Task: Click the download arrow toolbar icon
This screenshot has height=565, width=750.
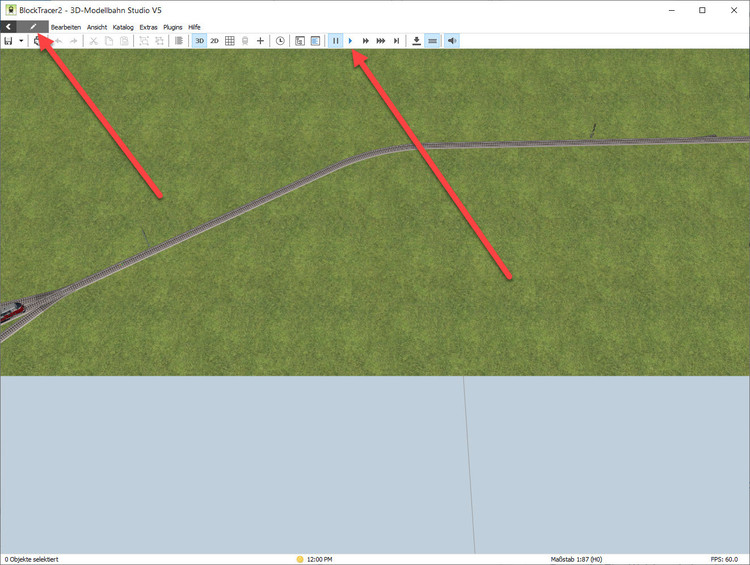Action: [417, 41]
